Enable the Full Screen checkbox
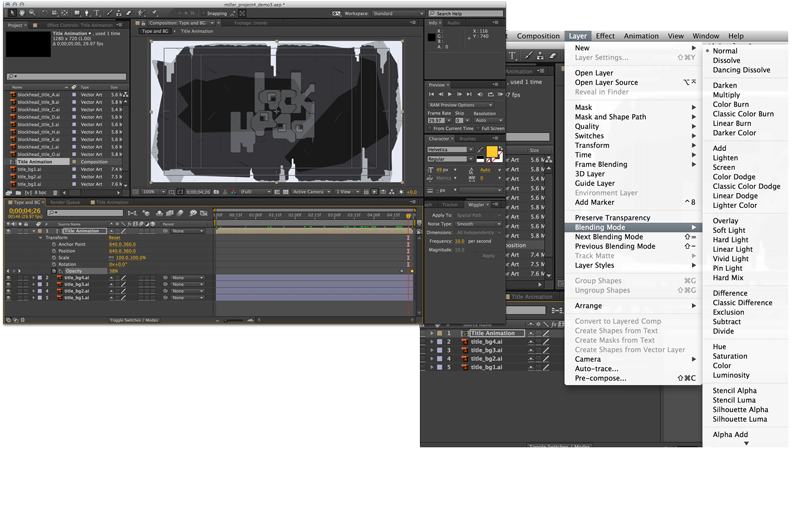 coord(479,129)
